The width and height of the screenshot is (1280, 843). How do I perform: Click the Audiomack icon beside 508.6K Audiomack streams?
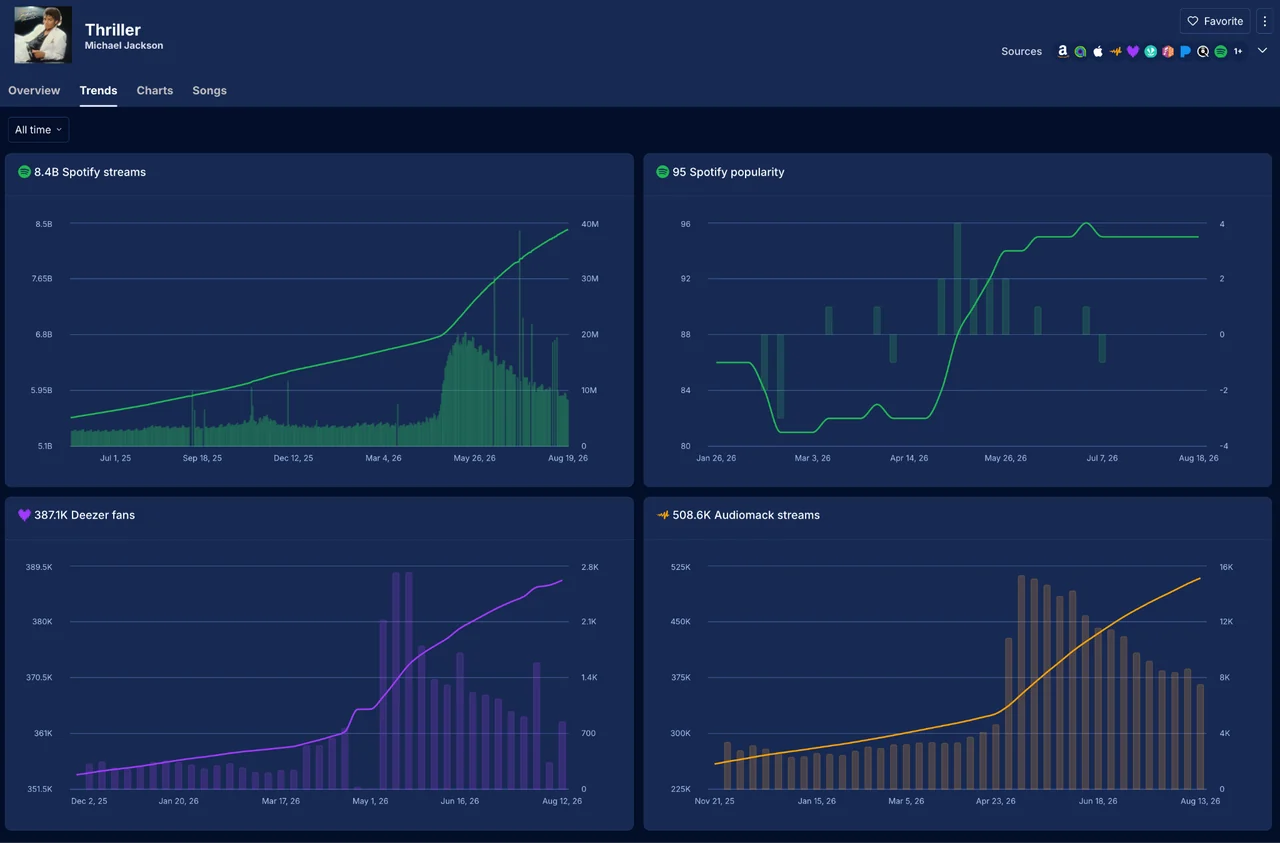(x=662, y=515)
